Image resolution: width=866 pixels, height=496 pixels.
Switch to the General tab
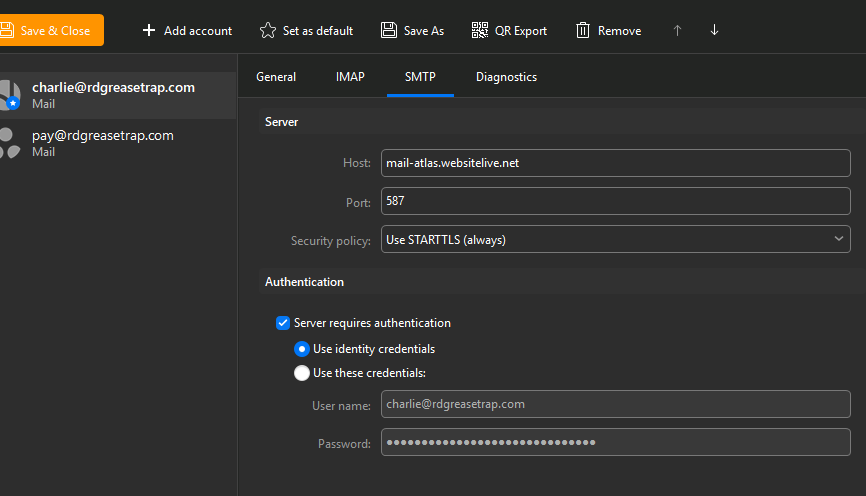(x=276, y=77)
